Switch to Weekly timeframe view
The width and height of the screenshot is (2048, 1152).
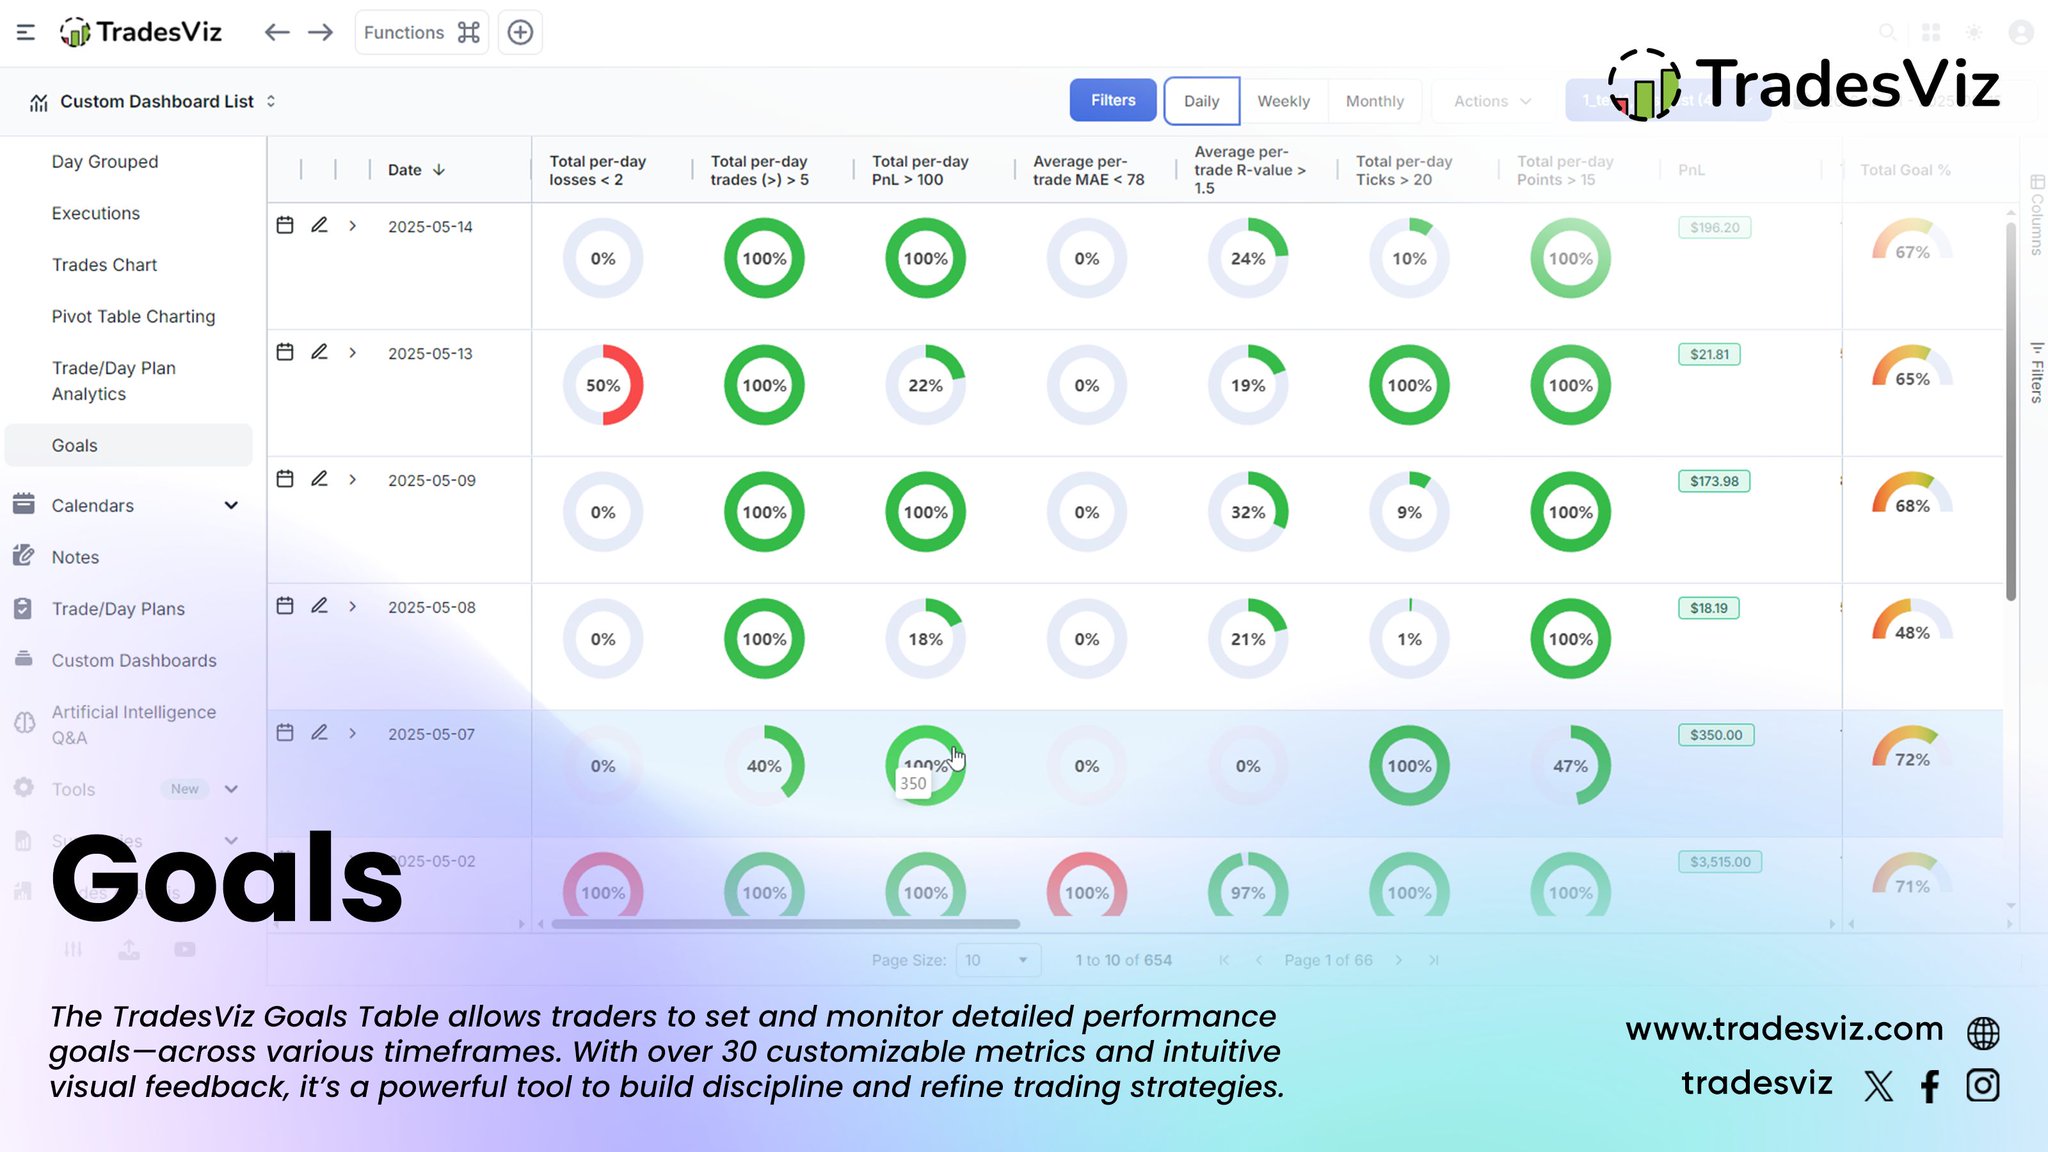pyautogui.click(x=1283, y=101)
